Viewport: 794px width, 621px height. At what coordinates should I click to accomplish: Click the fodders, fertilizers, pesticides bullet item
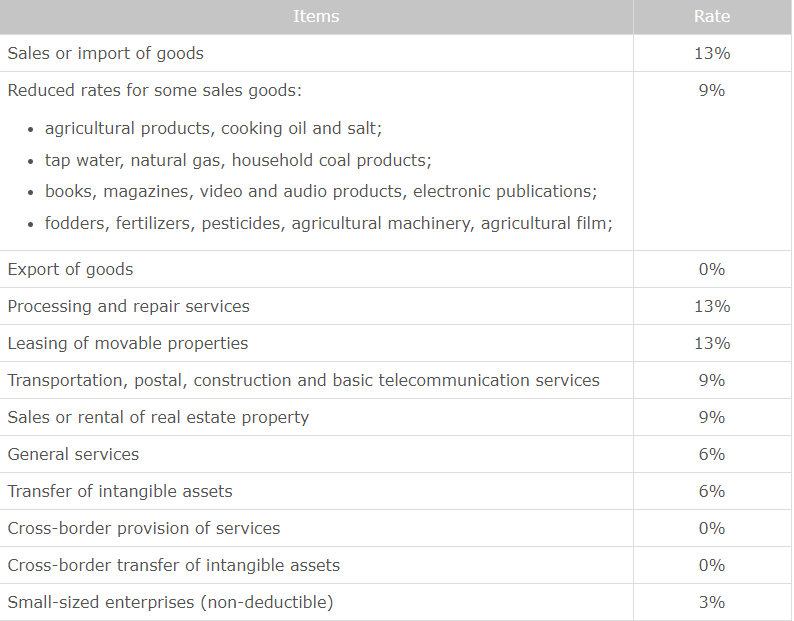(x=328, y=223)
